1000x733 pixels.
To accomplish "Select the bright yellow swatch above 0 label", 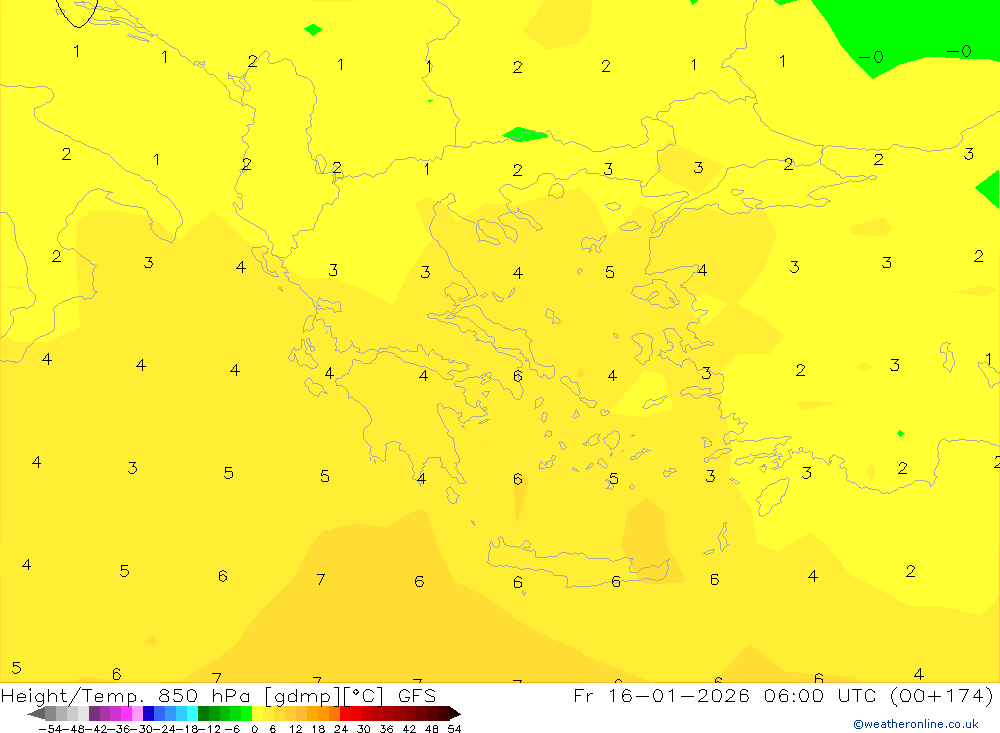I will click(x=258, y=713).
